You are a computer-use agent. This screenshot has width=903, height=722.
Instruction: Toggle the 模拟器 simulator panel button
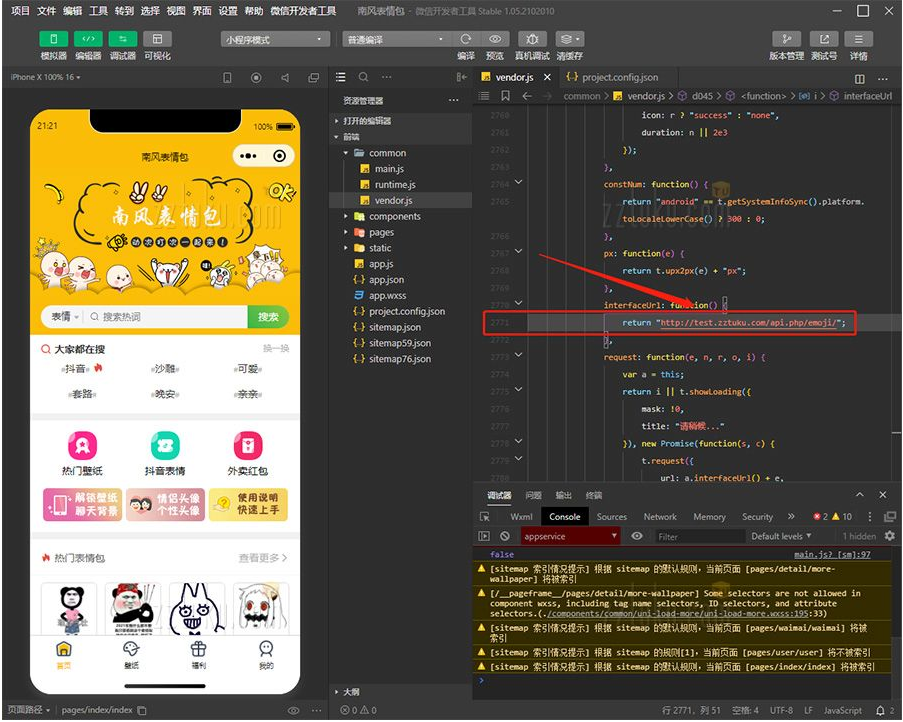tap(53, 39)
